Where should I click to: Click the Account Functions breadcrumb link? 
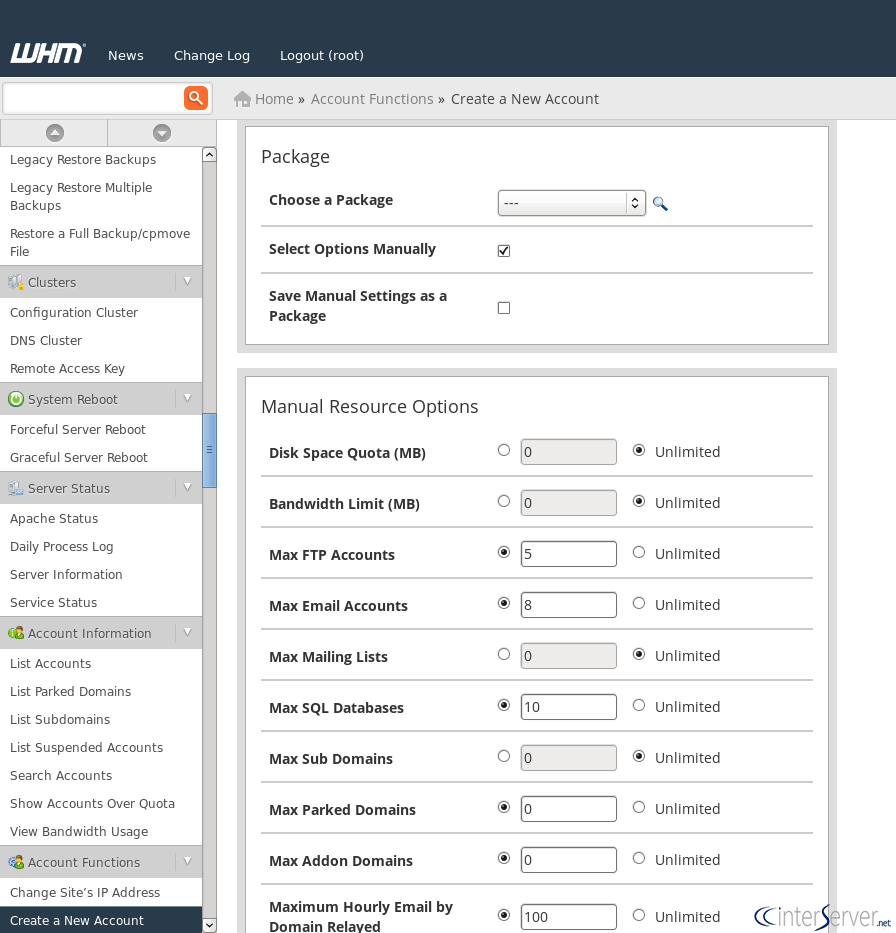click(x=372, y=99)
